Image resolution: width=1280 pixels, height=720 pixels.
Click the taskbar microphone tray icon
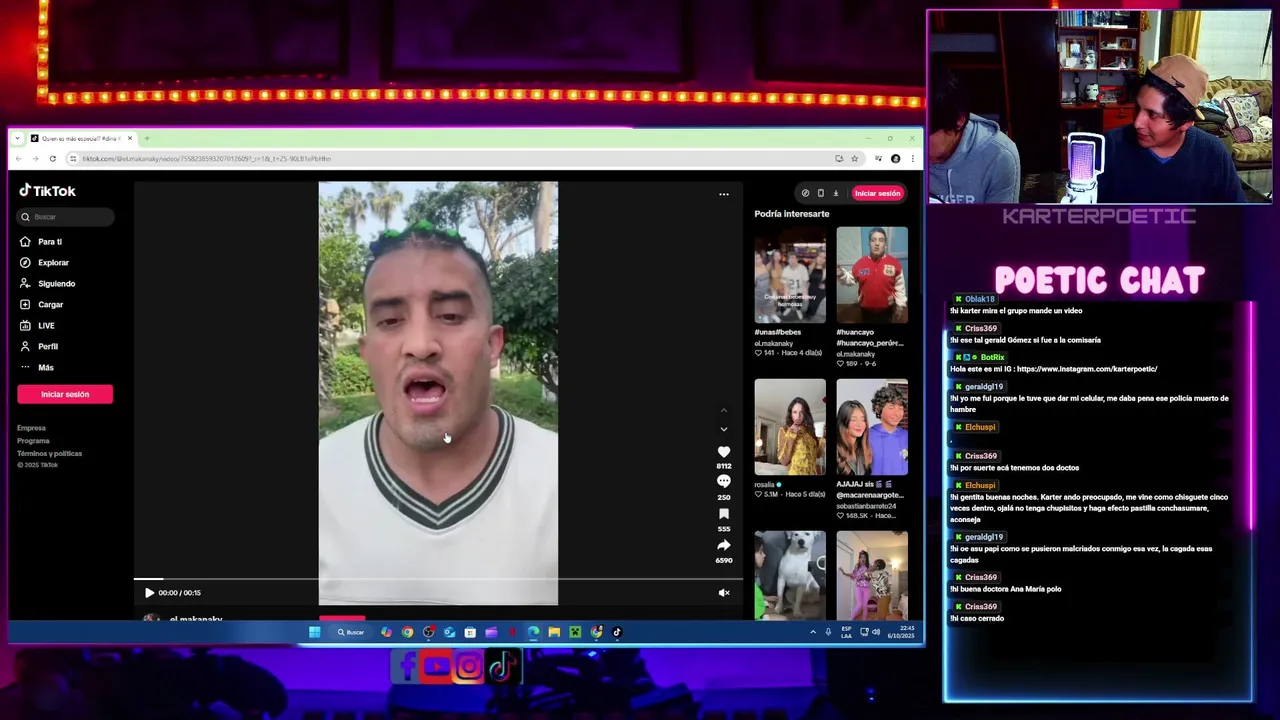(828, 632)
